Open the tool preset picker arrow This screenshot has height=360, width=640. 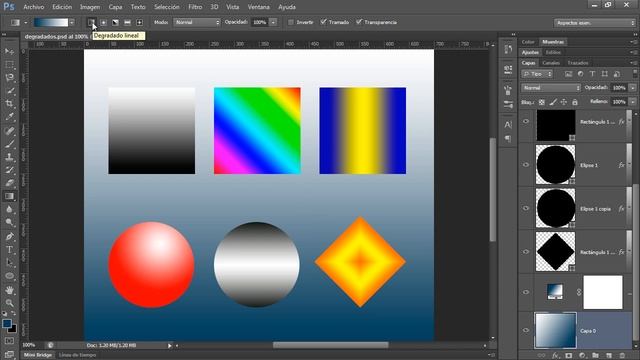pos(25,22)
